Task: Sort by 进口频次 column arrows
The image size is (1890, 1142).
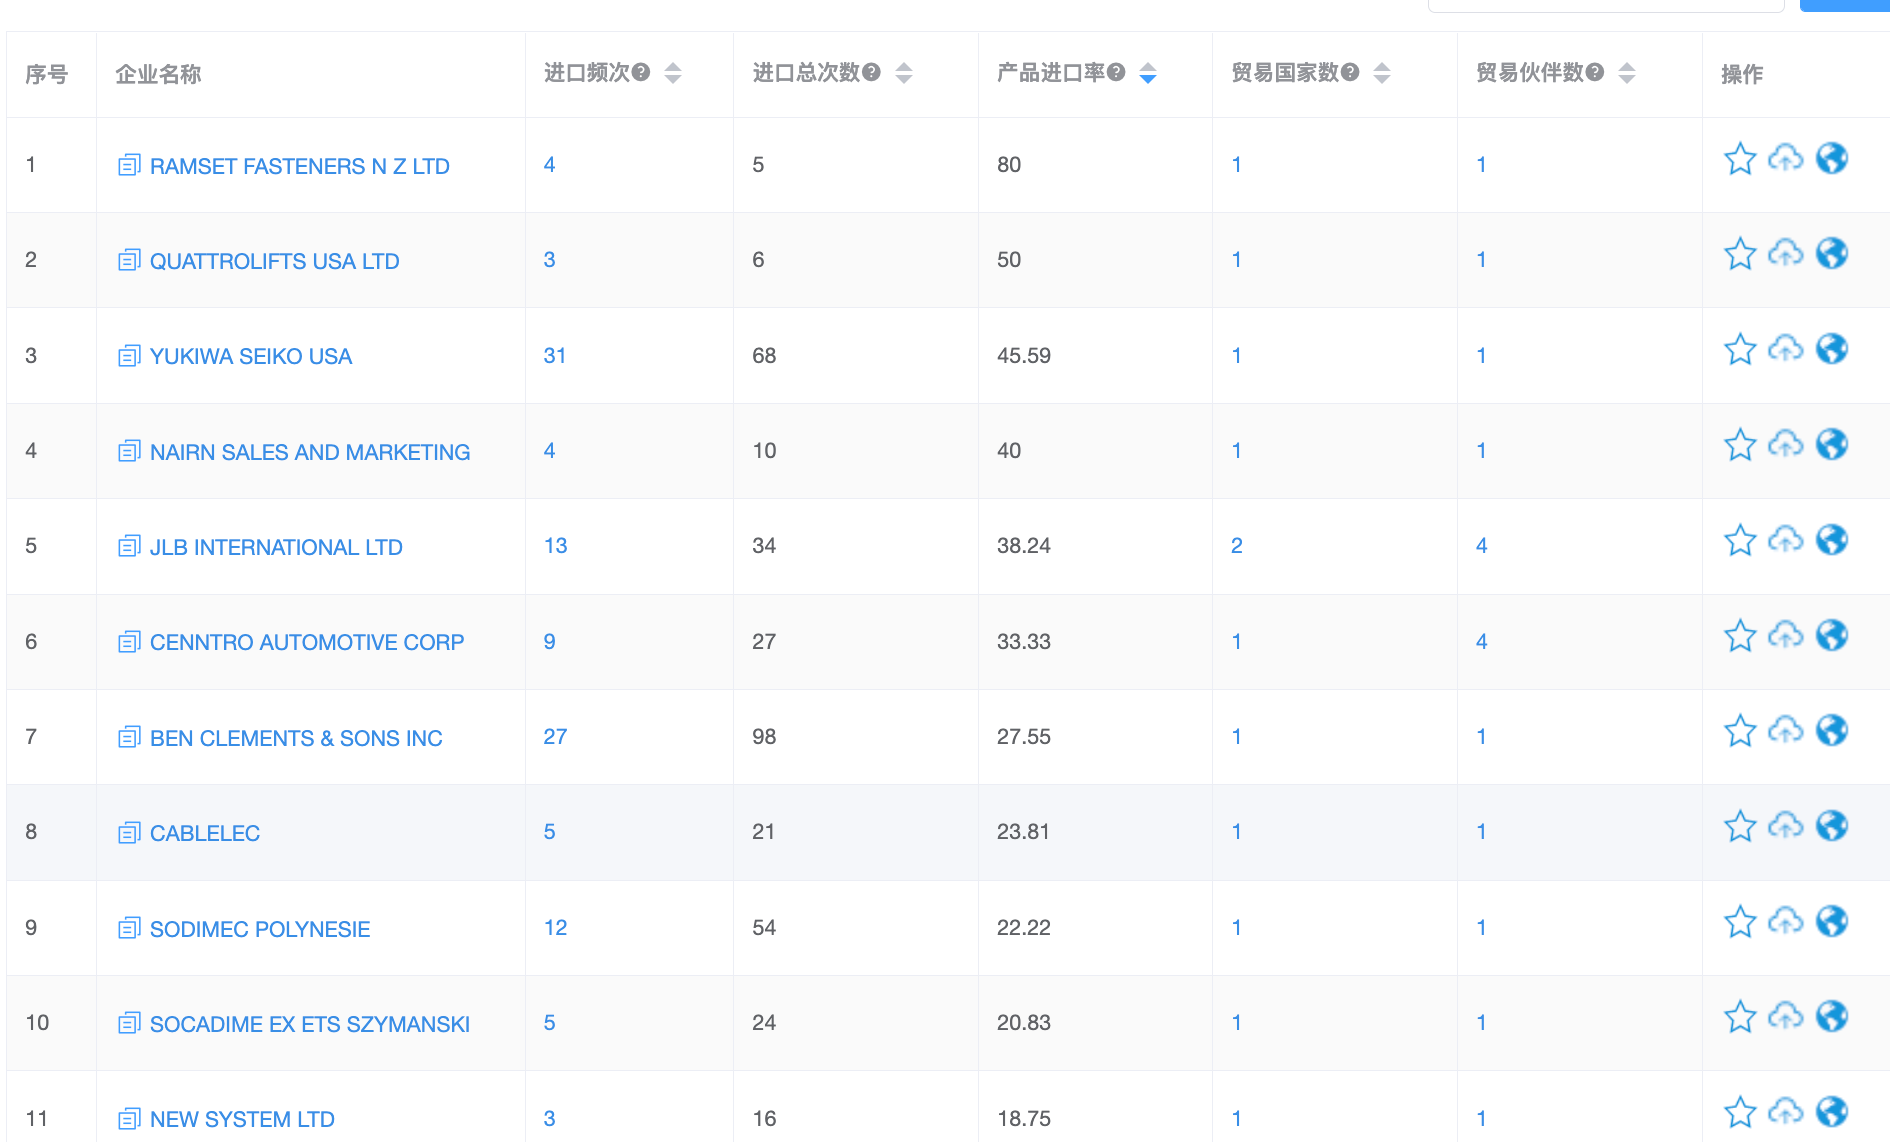Action: point(673,73)
